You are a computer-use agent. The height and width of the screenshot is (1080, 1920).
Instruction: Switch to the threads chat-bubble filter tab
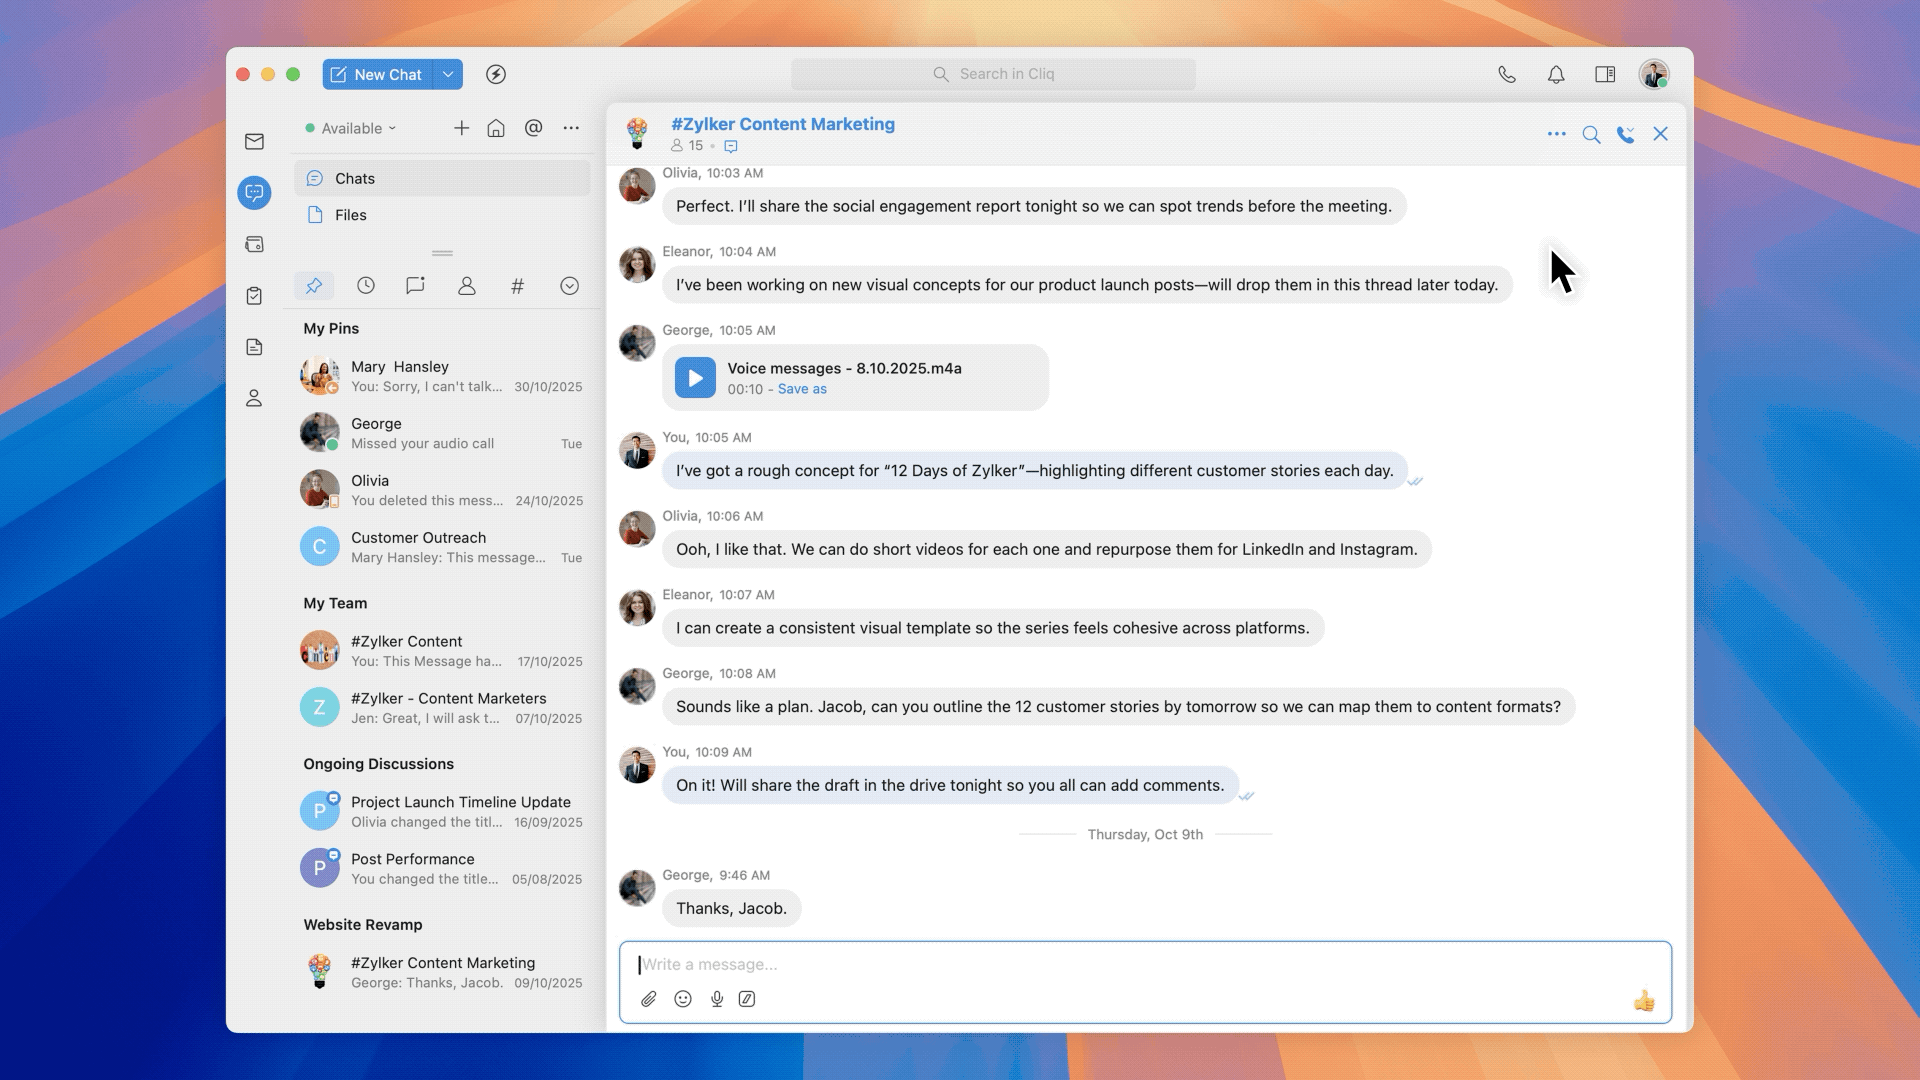coord(415,286)
